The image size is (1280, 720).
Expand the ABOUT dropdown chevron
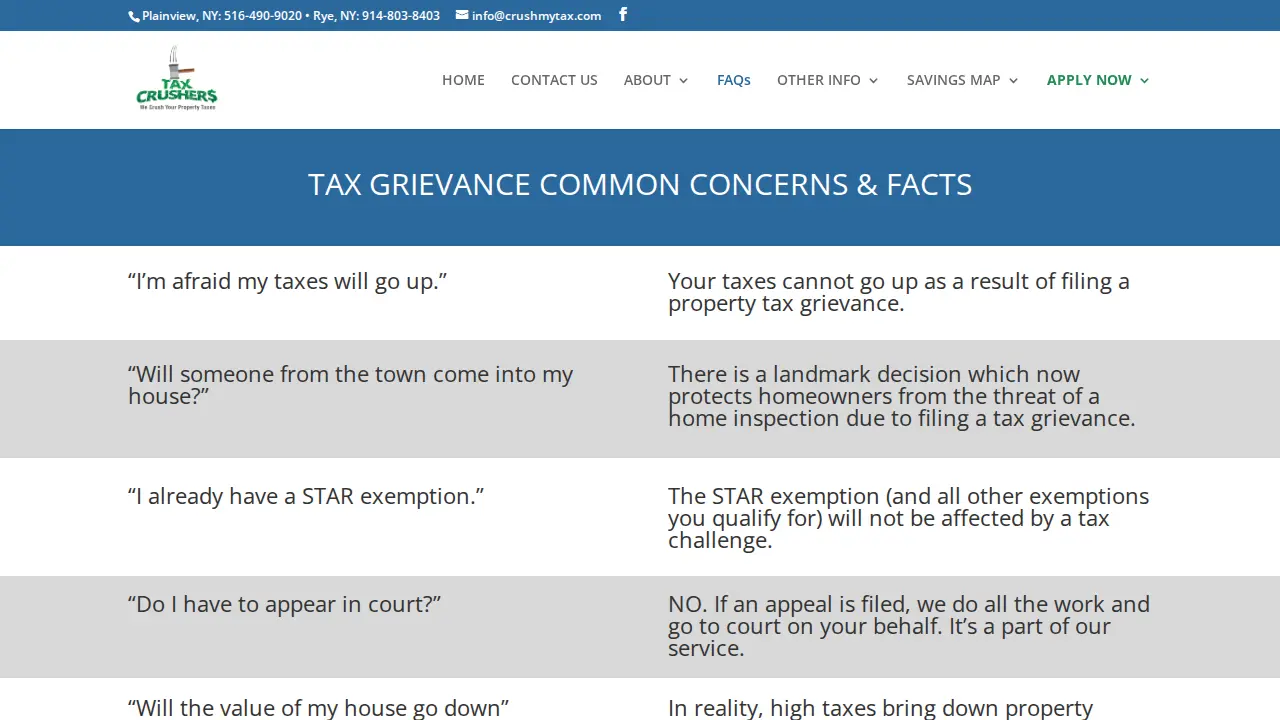[684, 81]
